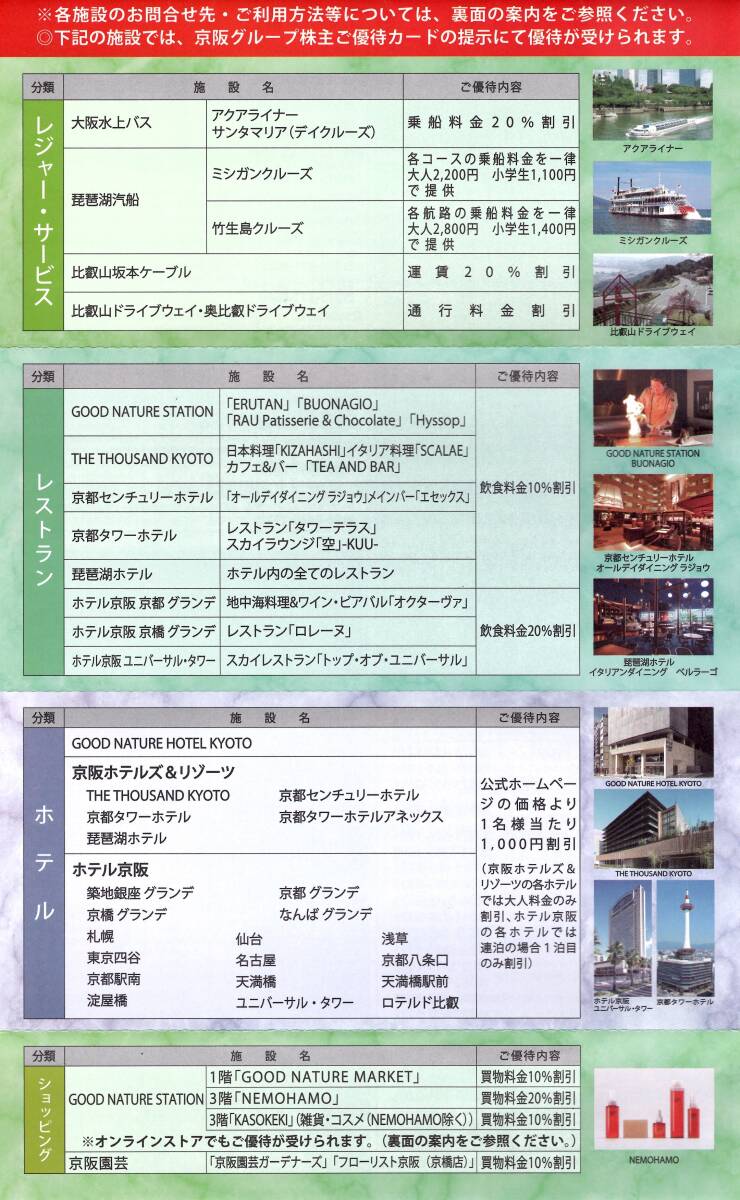740x1200 pixels.
Task: Click 京都センチュリーホテル in restaurant table
Action: [x=142, y=497]
